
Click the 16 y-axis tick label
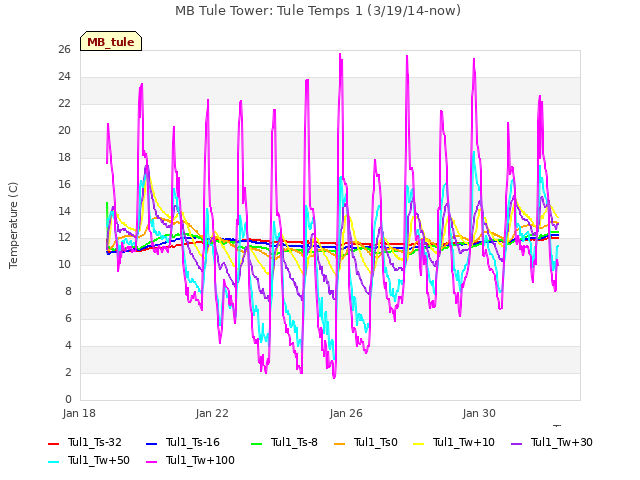[x=64, y=184]
